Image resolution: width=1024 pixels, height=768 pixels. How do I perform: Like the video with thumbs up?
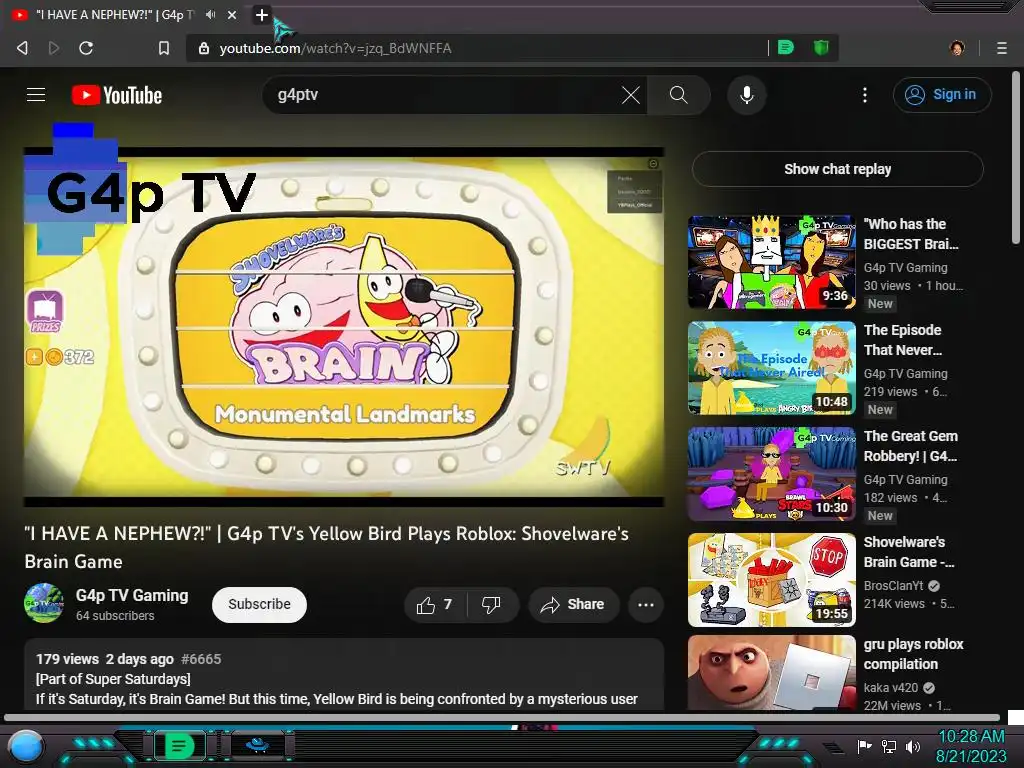click(x=435, y=605)
